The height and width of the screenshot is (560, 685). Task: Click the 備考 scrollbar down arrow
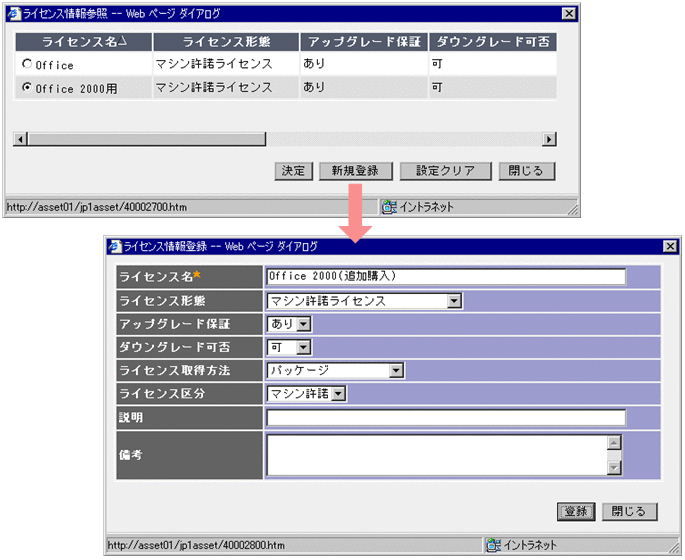(x=614, y=468)
